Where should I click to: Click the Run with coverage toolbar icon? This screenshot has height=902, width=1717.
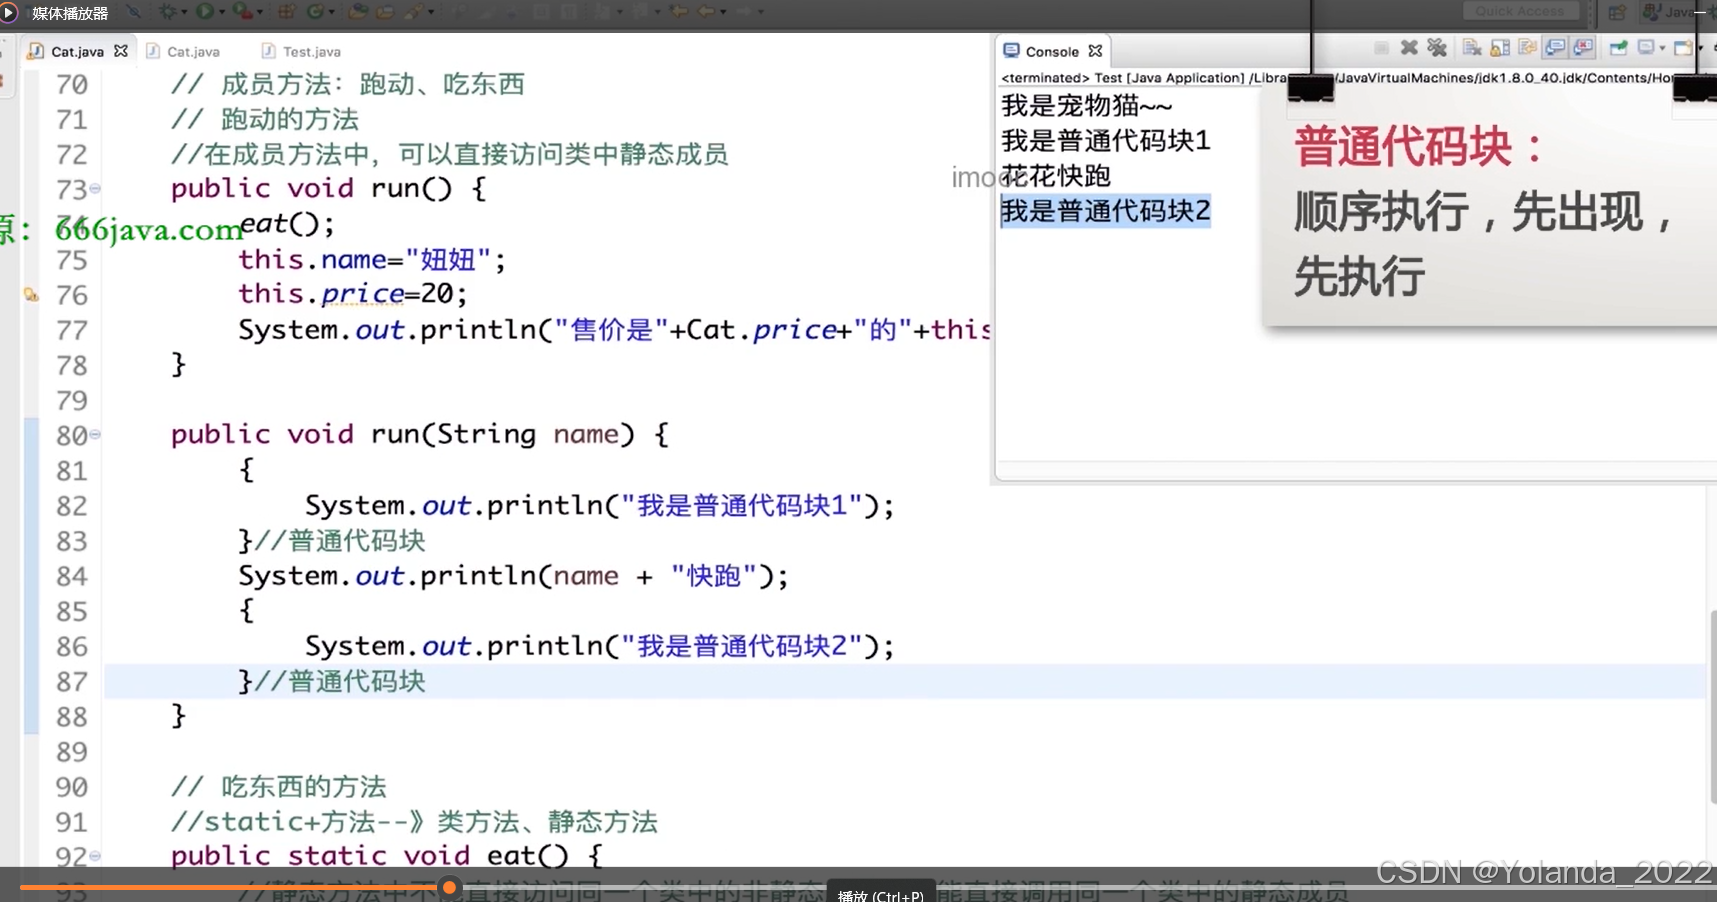242,12
